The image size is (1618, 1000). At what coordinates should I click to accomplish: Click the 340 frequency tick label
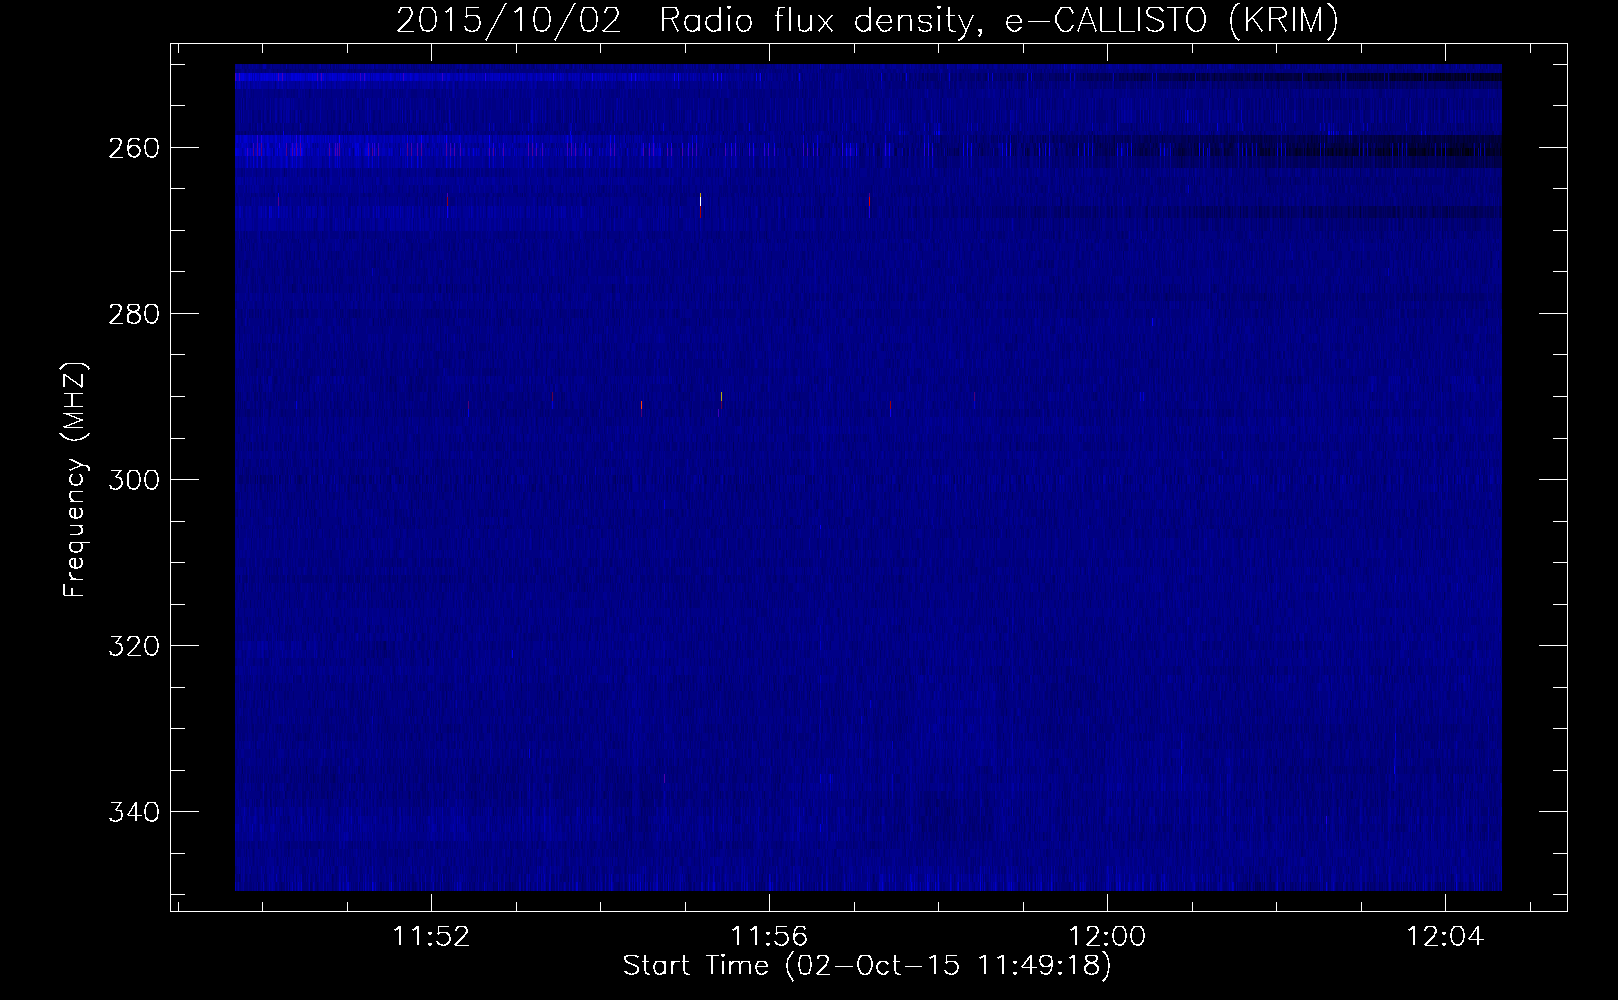[132, 811]
